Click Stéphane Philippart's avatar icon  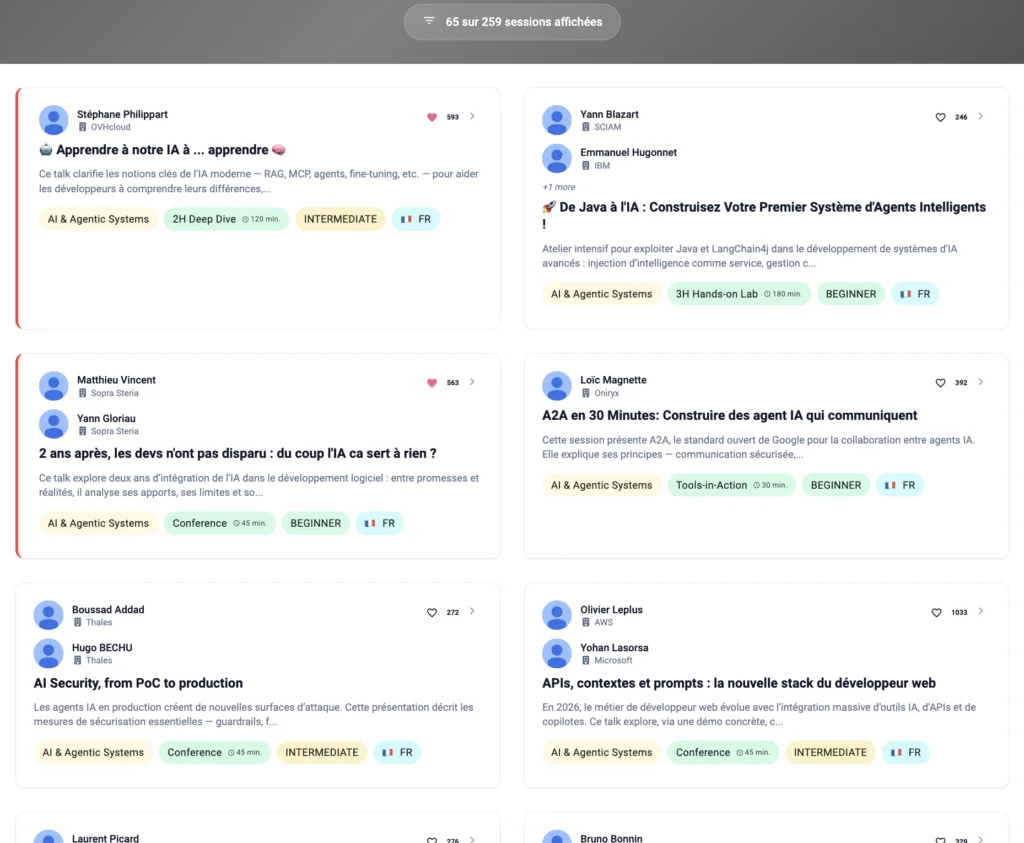tap(54, 120)
